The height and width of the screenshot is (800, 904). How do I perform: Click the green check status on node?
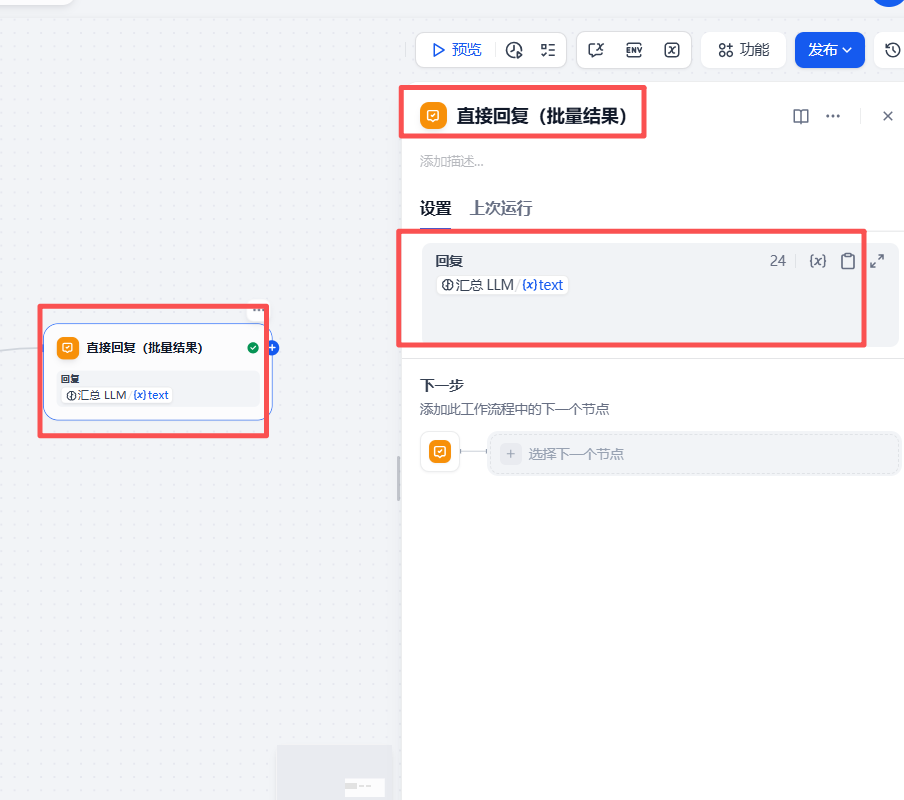point(253,348)
